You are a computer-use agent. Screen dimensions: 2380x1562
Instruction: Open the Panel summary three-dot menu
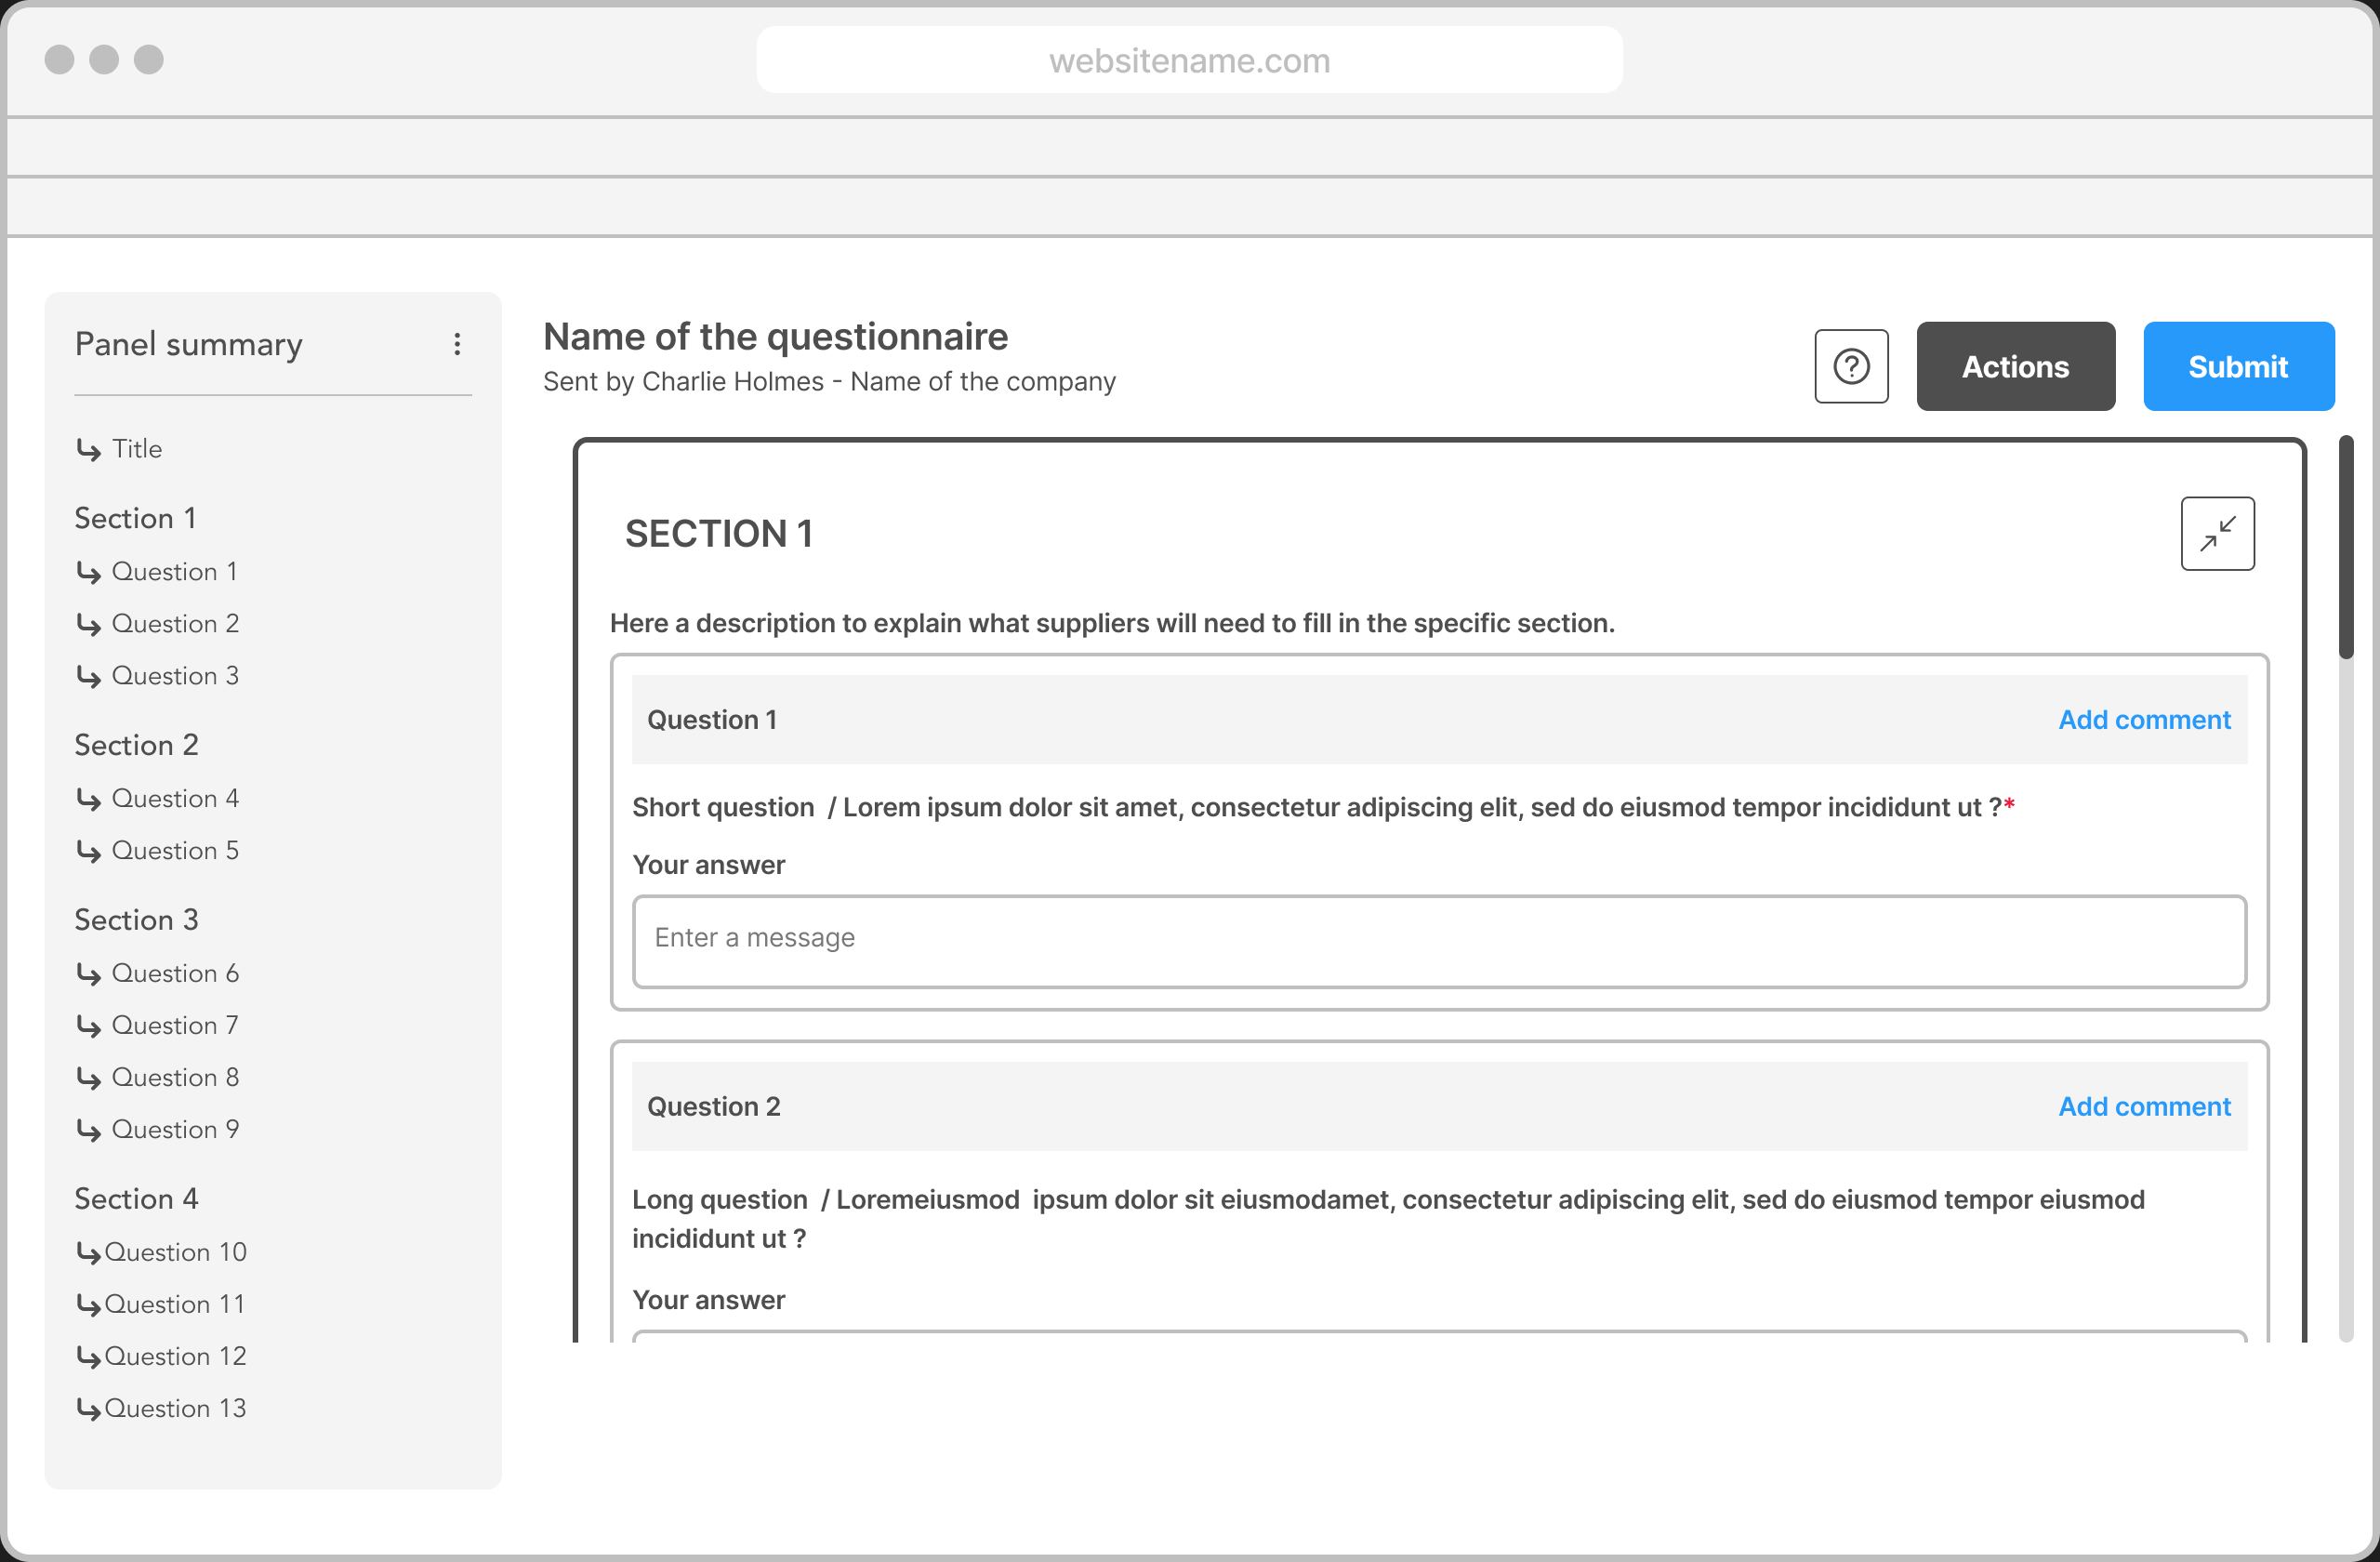tap(457, 344)
